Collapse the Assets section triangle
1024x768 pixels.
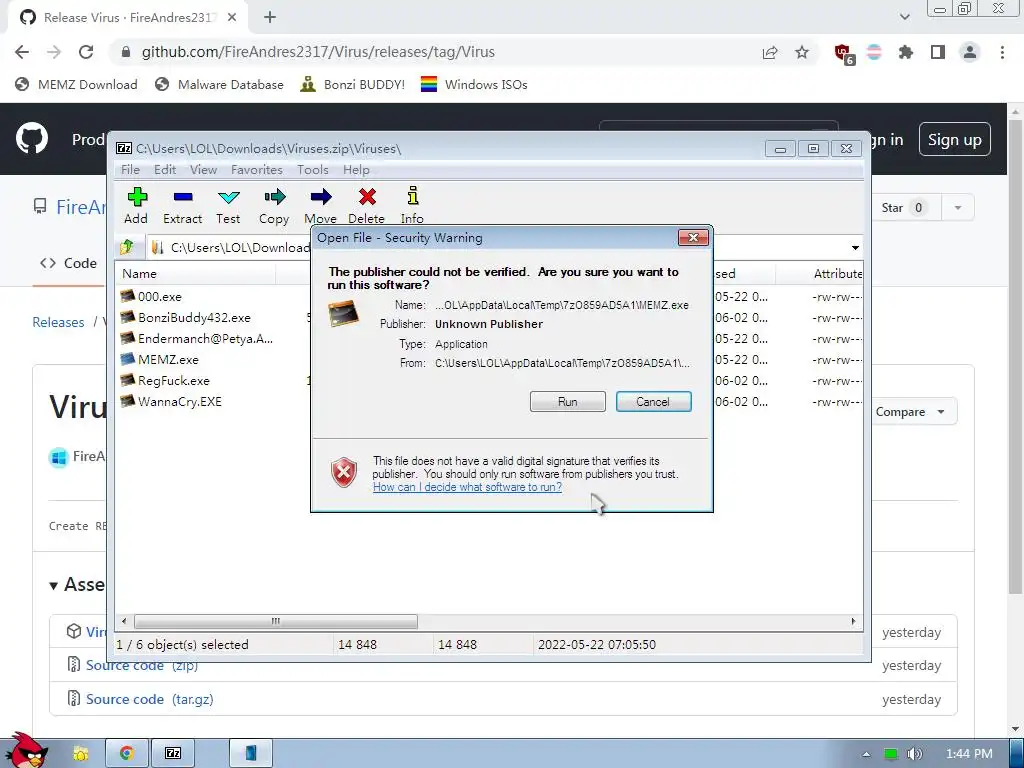click(x=54, y=586)
